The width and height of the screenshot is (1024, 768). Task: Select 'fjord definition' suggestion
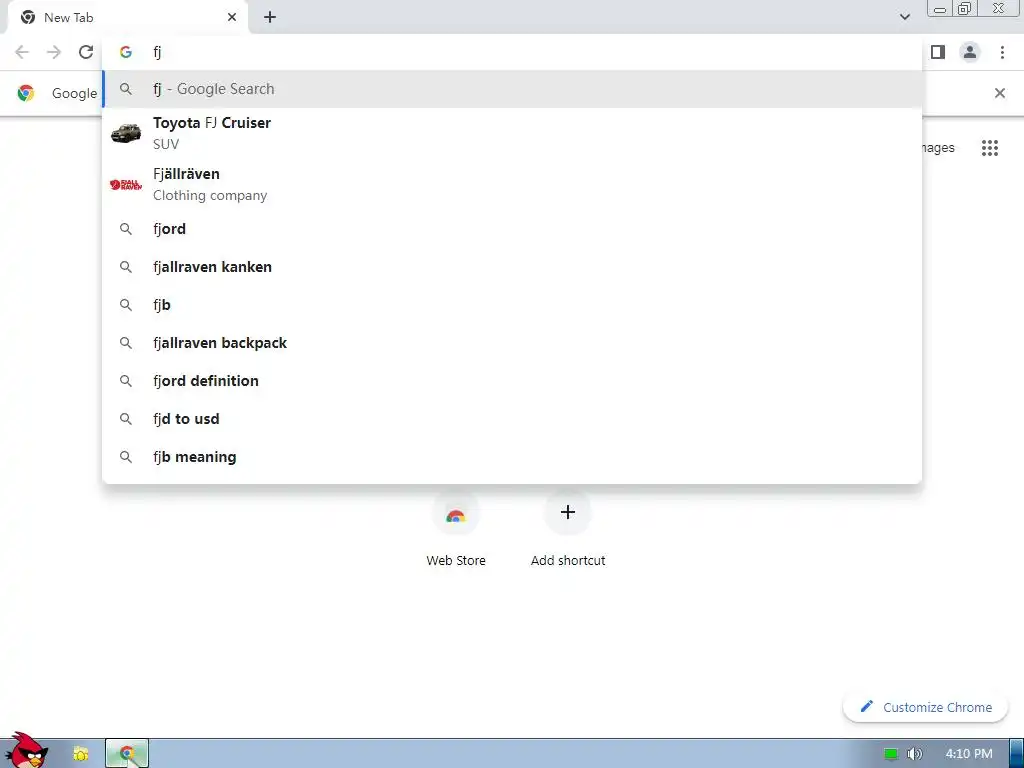click(512, 381)
